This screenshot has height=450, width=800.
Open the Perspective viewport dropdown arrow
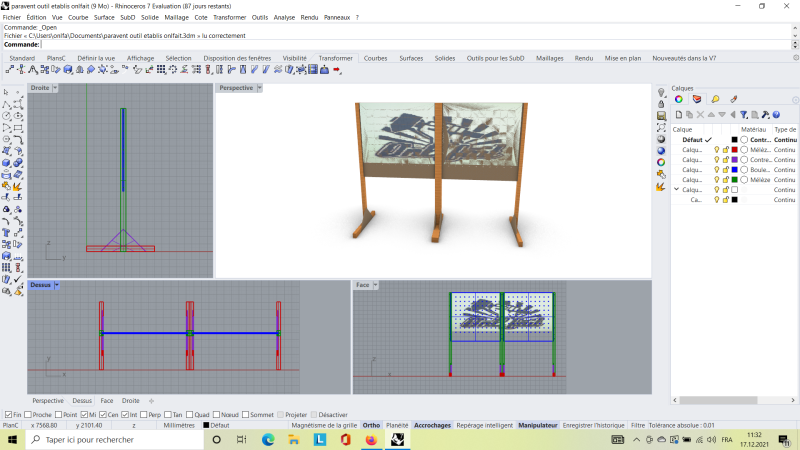click(x=259, y=88)
